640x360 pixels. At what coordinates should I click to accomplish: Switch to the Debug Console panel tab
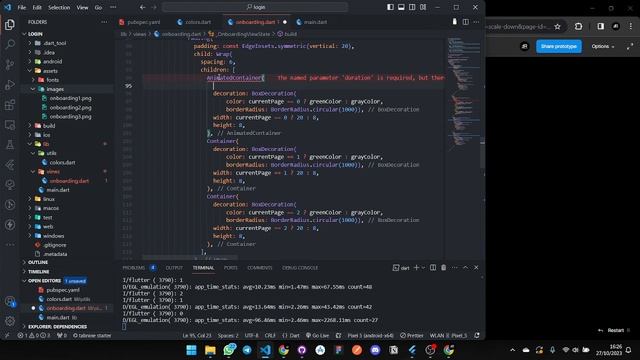[x=300, y=268]
